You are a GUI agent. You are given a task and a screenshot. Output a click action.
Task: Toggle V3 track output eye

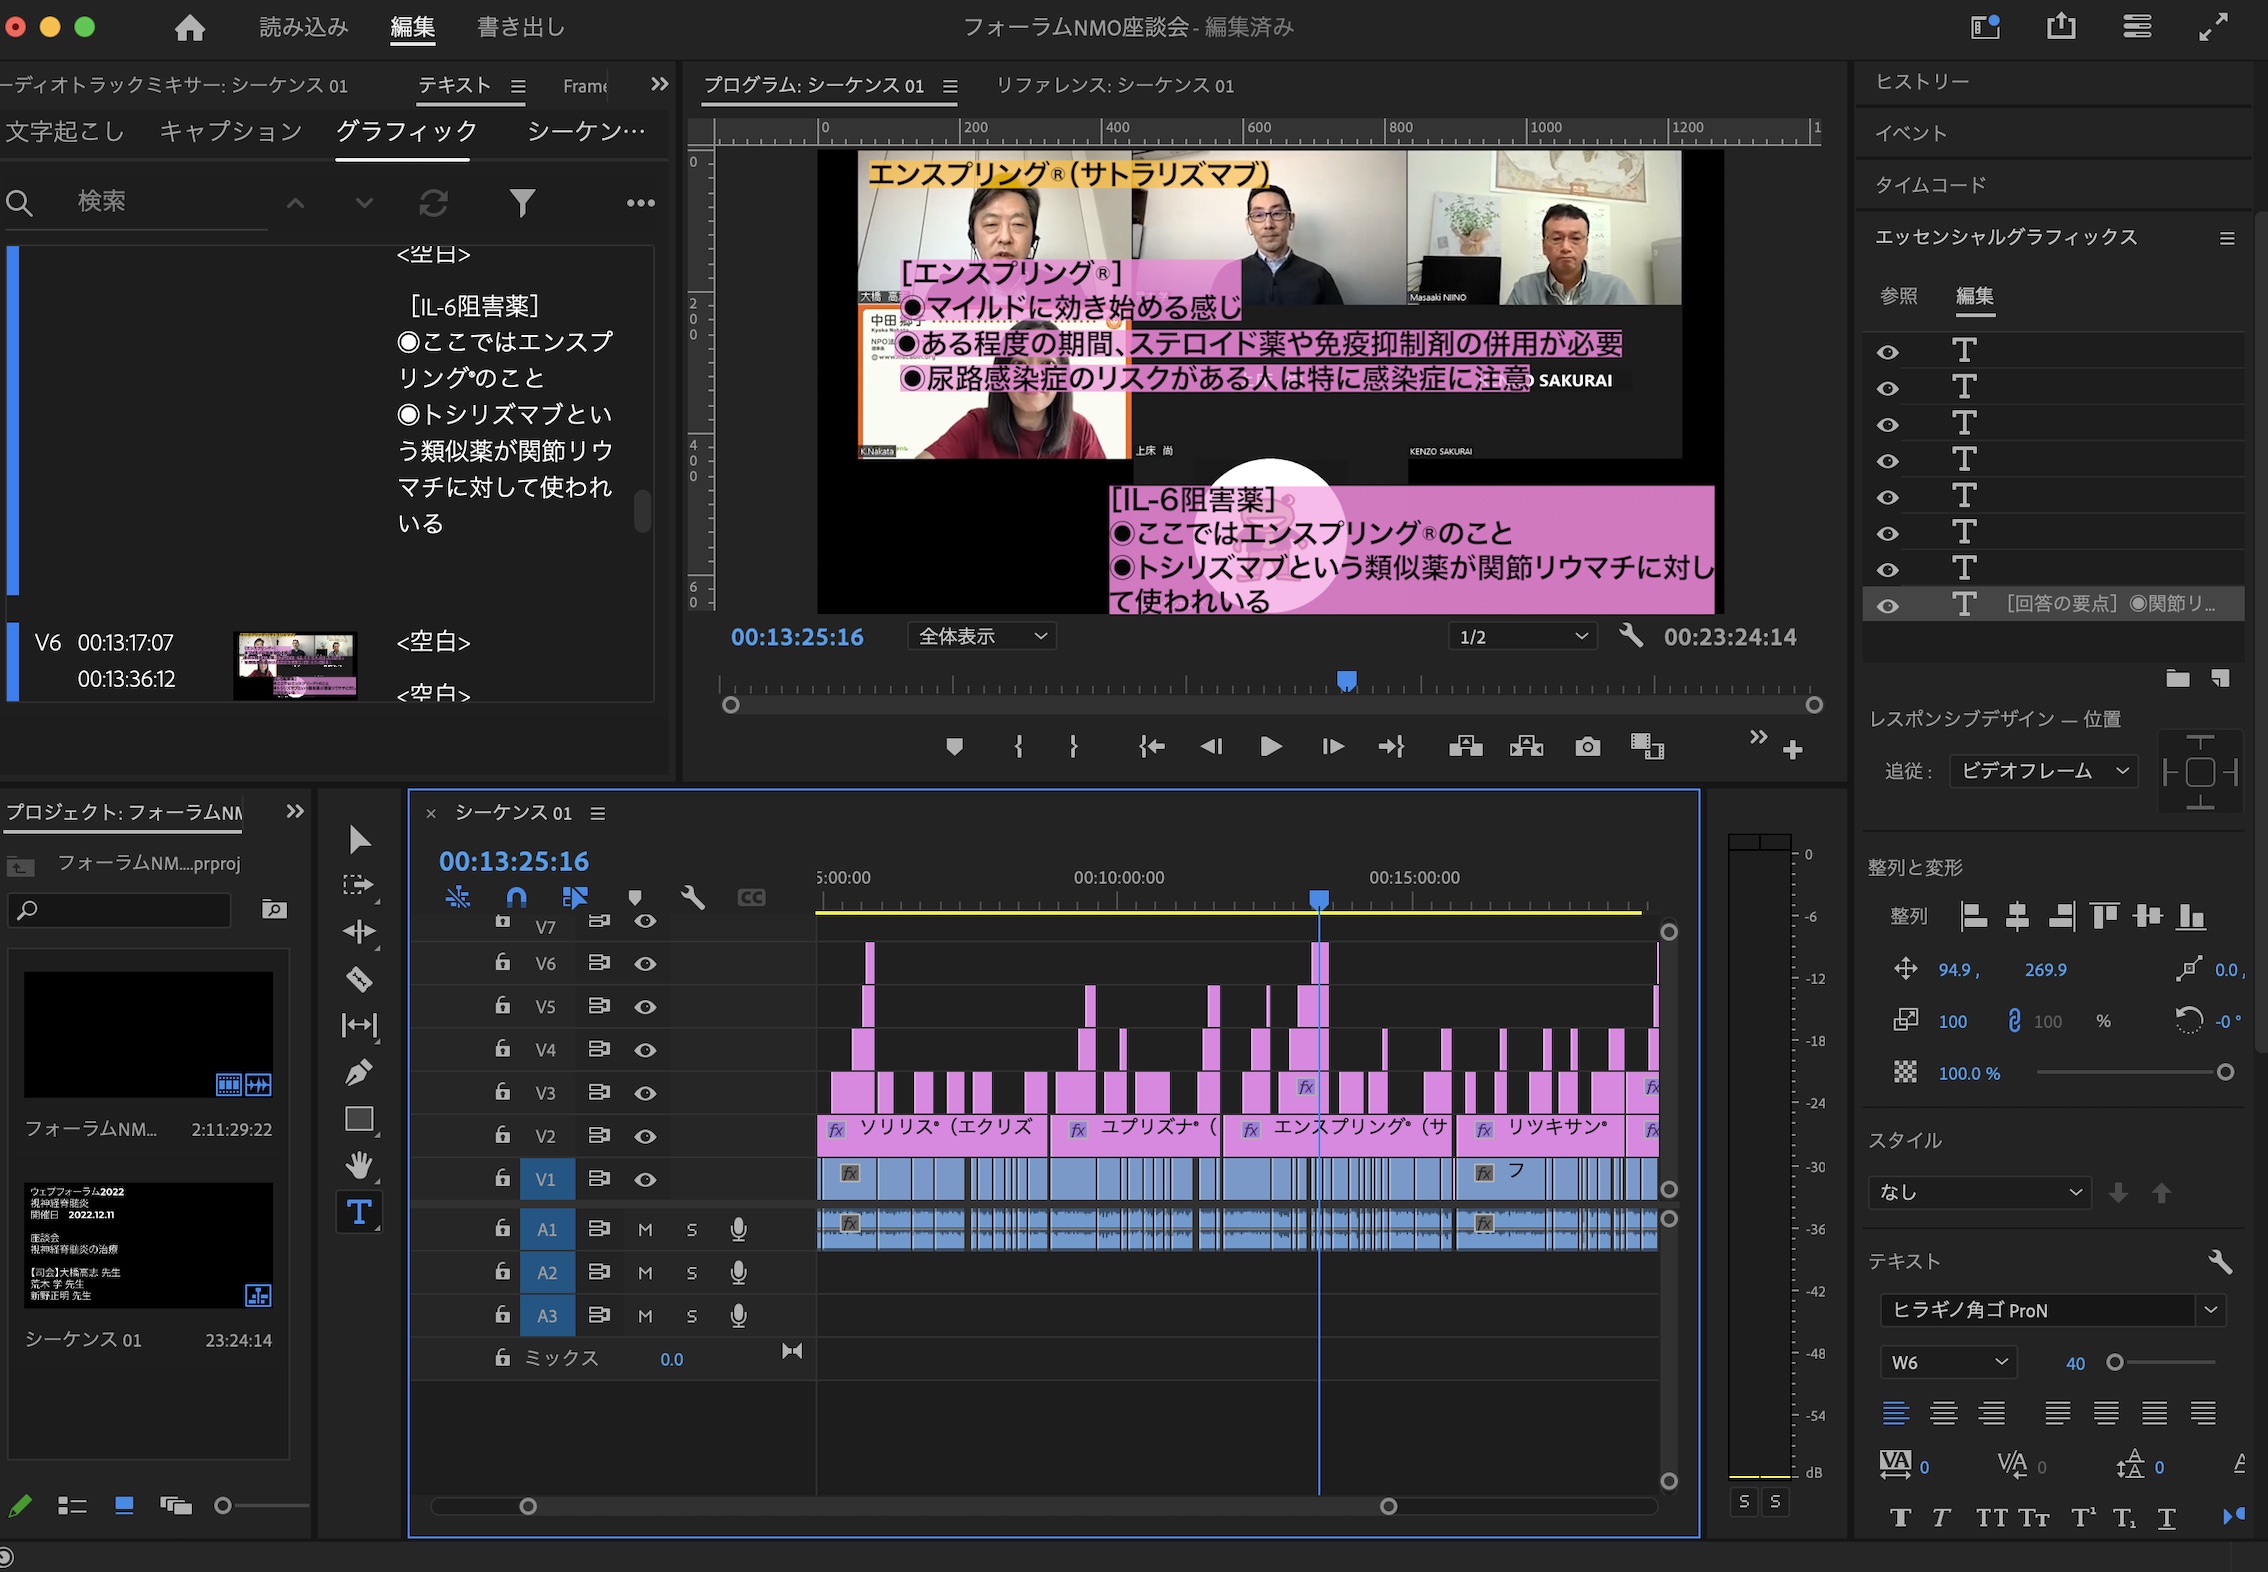point(646,1093)
